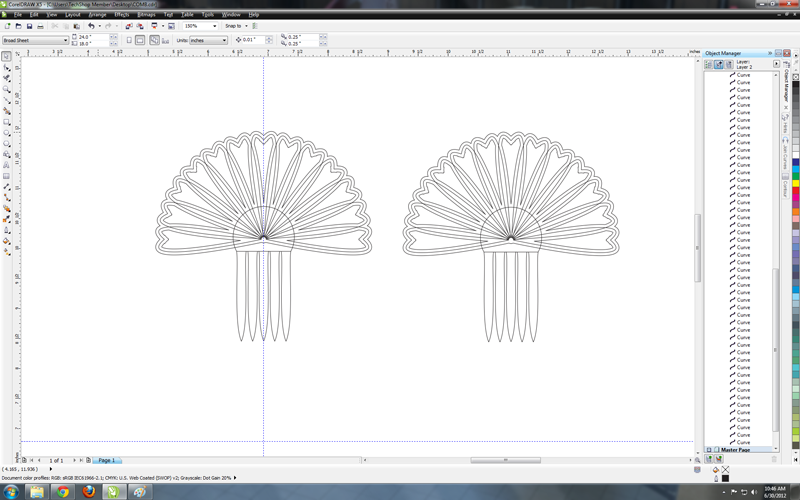
Task: Select the Table tool
Action: (x=7, y=176)
